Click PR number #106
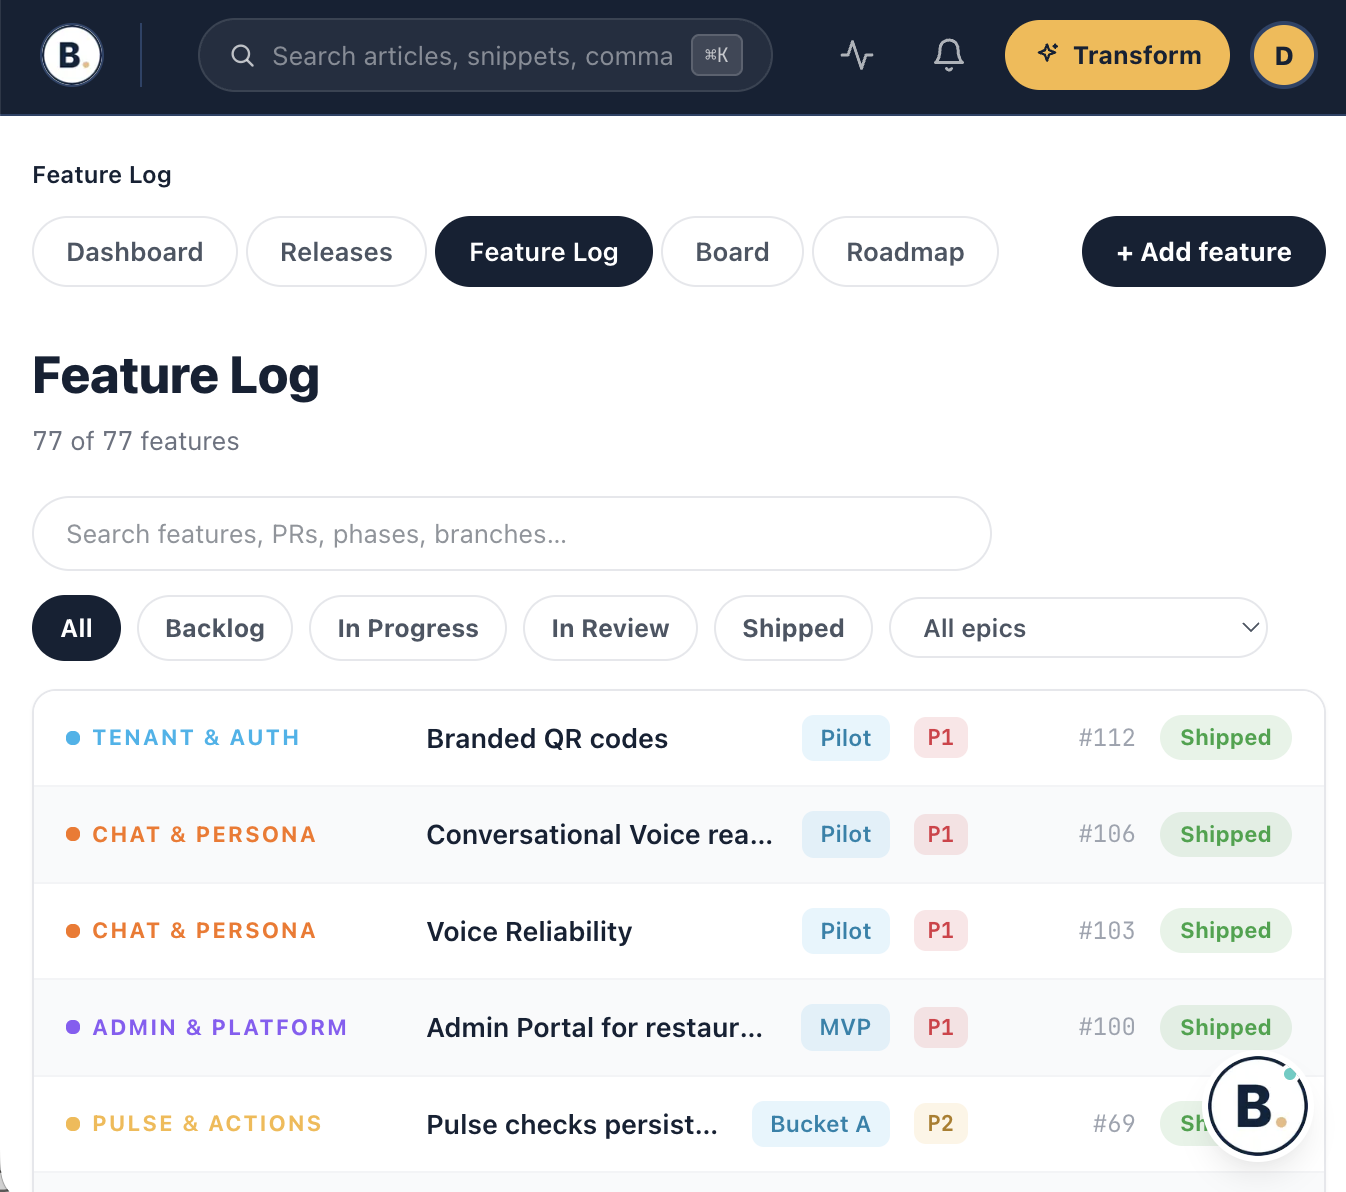The image size is (1346, 1192). click(x=1107, y=834)
